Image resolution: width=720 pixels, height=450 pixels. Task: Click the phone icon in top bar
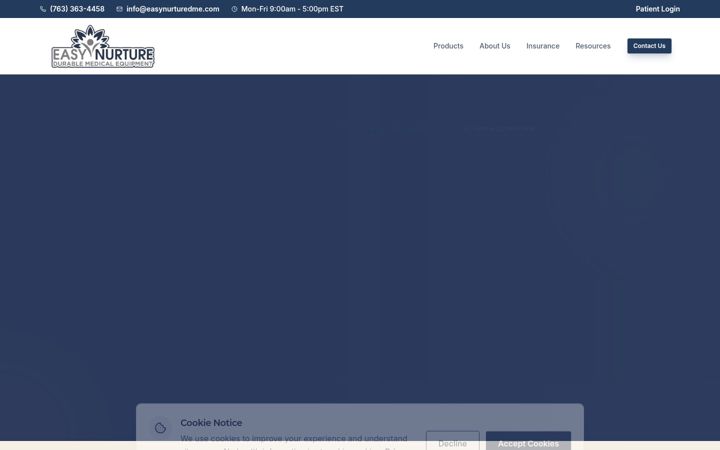coord(43,9)
